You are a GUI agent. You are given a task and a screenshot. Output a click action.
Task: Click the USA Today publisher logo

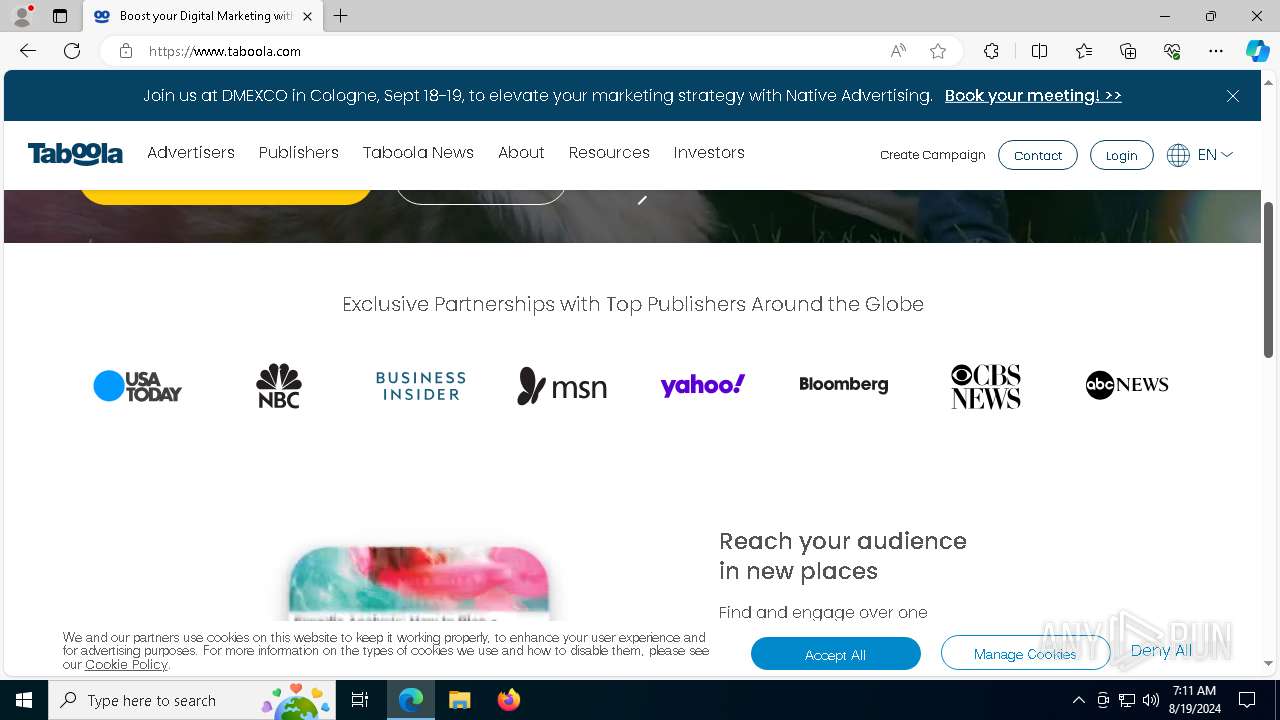tap(137, 386)
